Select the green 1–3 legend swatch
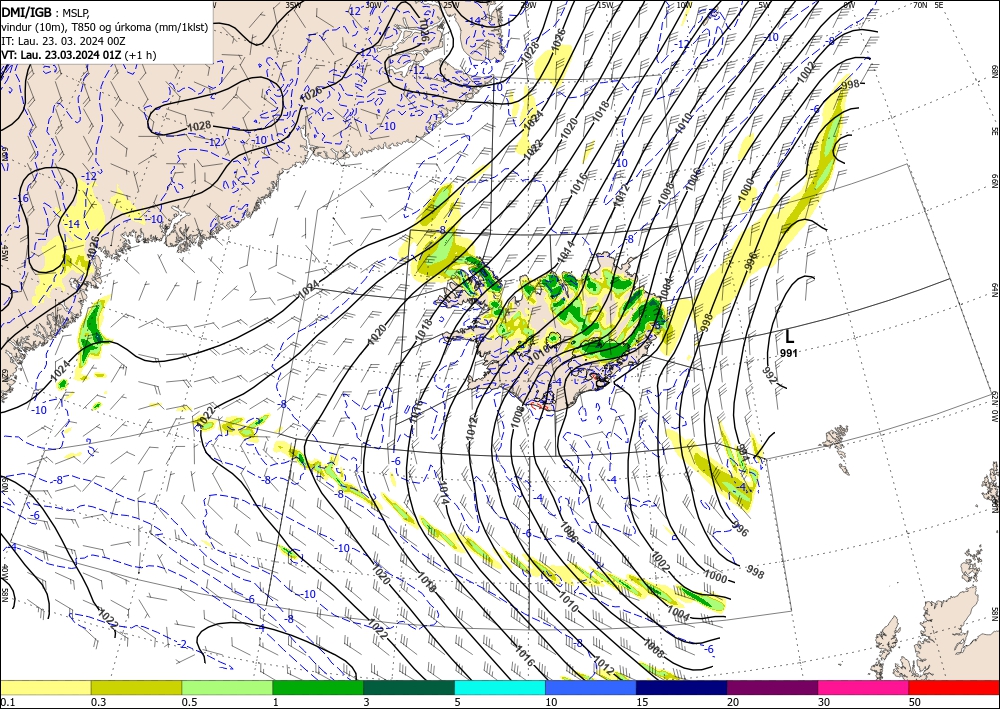 click(x=318, y=687)
